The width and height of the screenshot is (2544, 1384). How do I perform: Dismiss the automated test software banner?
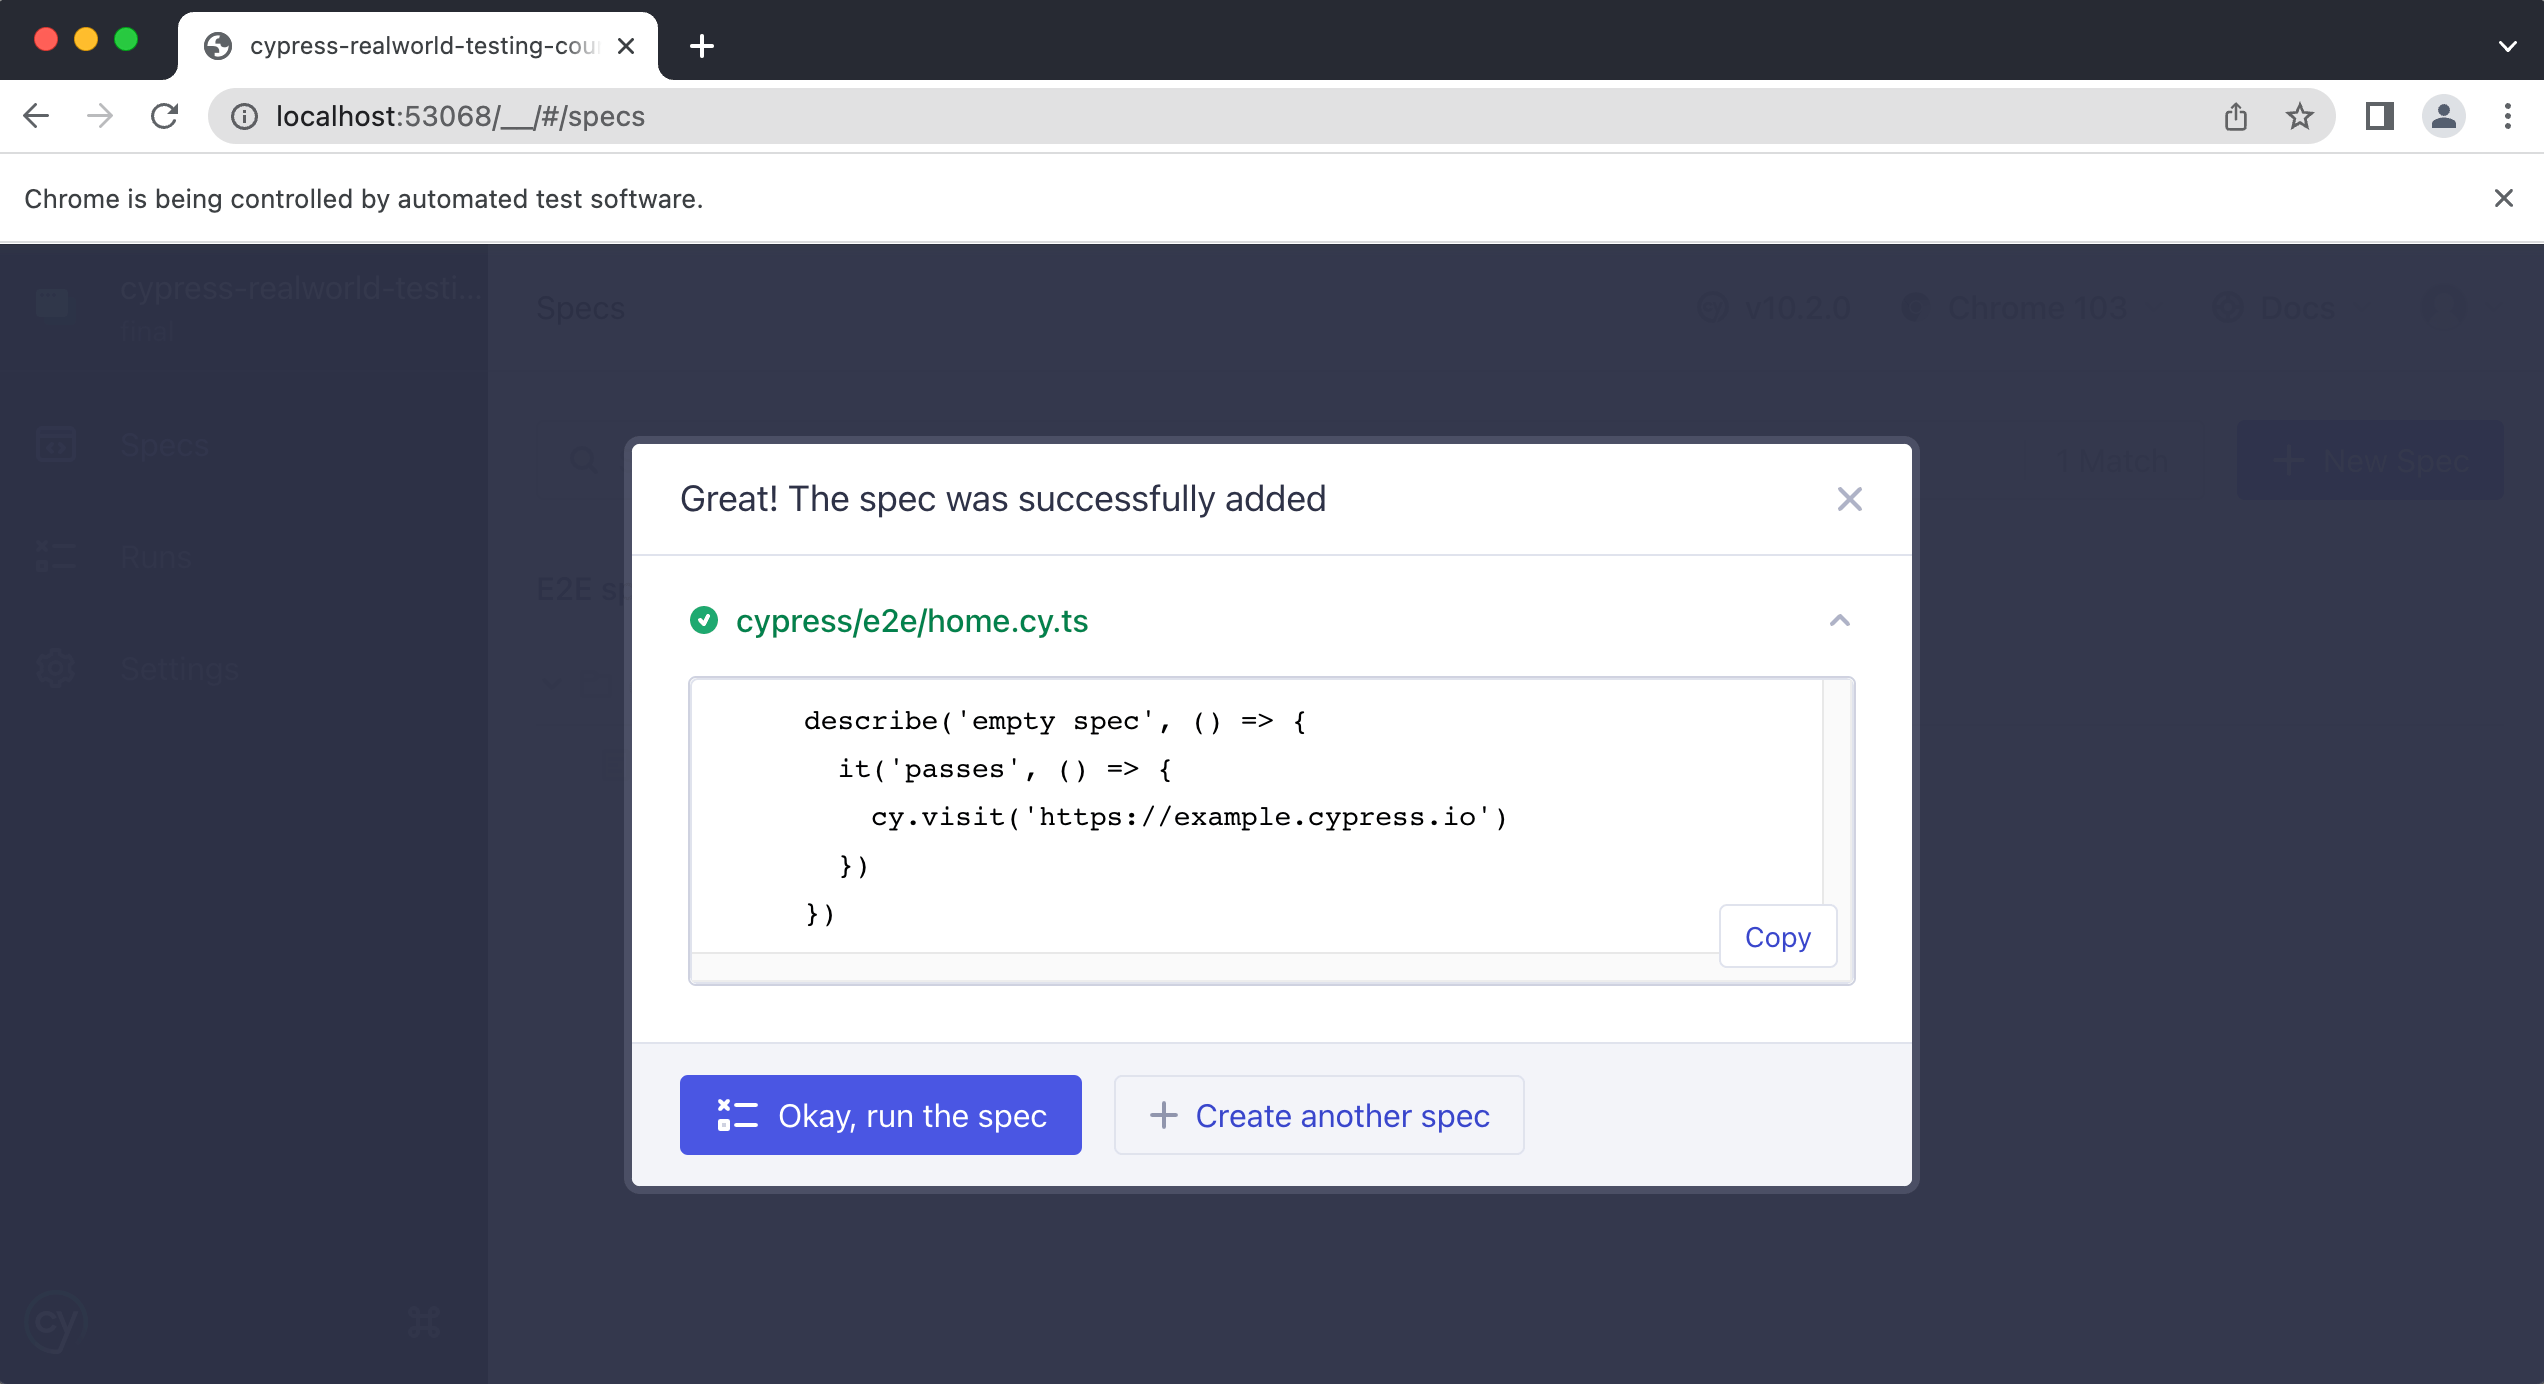pyautogui.click(x=2503, y=199)
